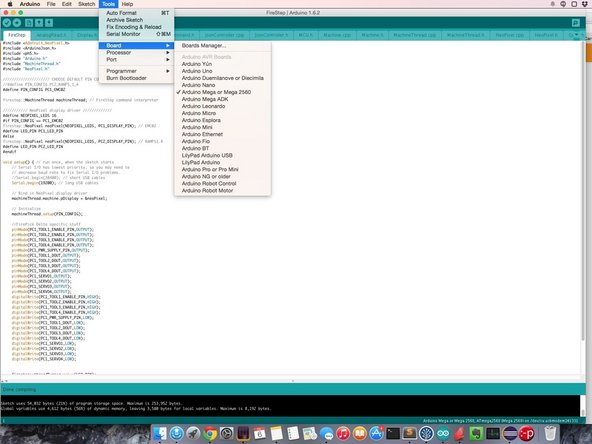
Task: Open Eclipse from the dock
Action: (x=510, y=433)
